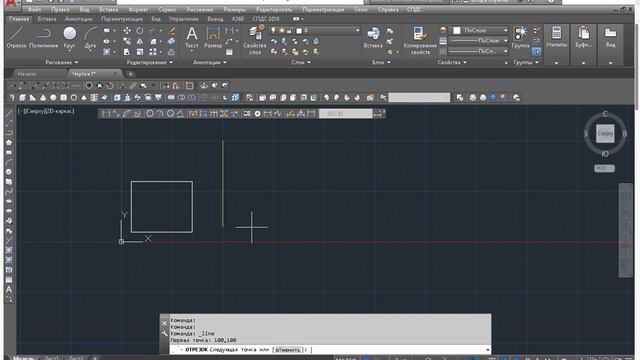
Task: Click the rectangle icon in Рисование panel
Action: tap(107, 31)
